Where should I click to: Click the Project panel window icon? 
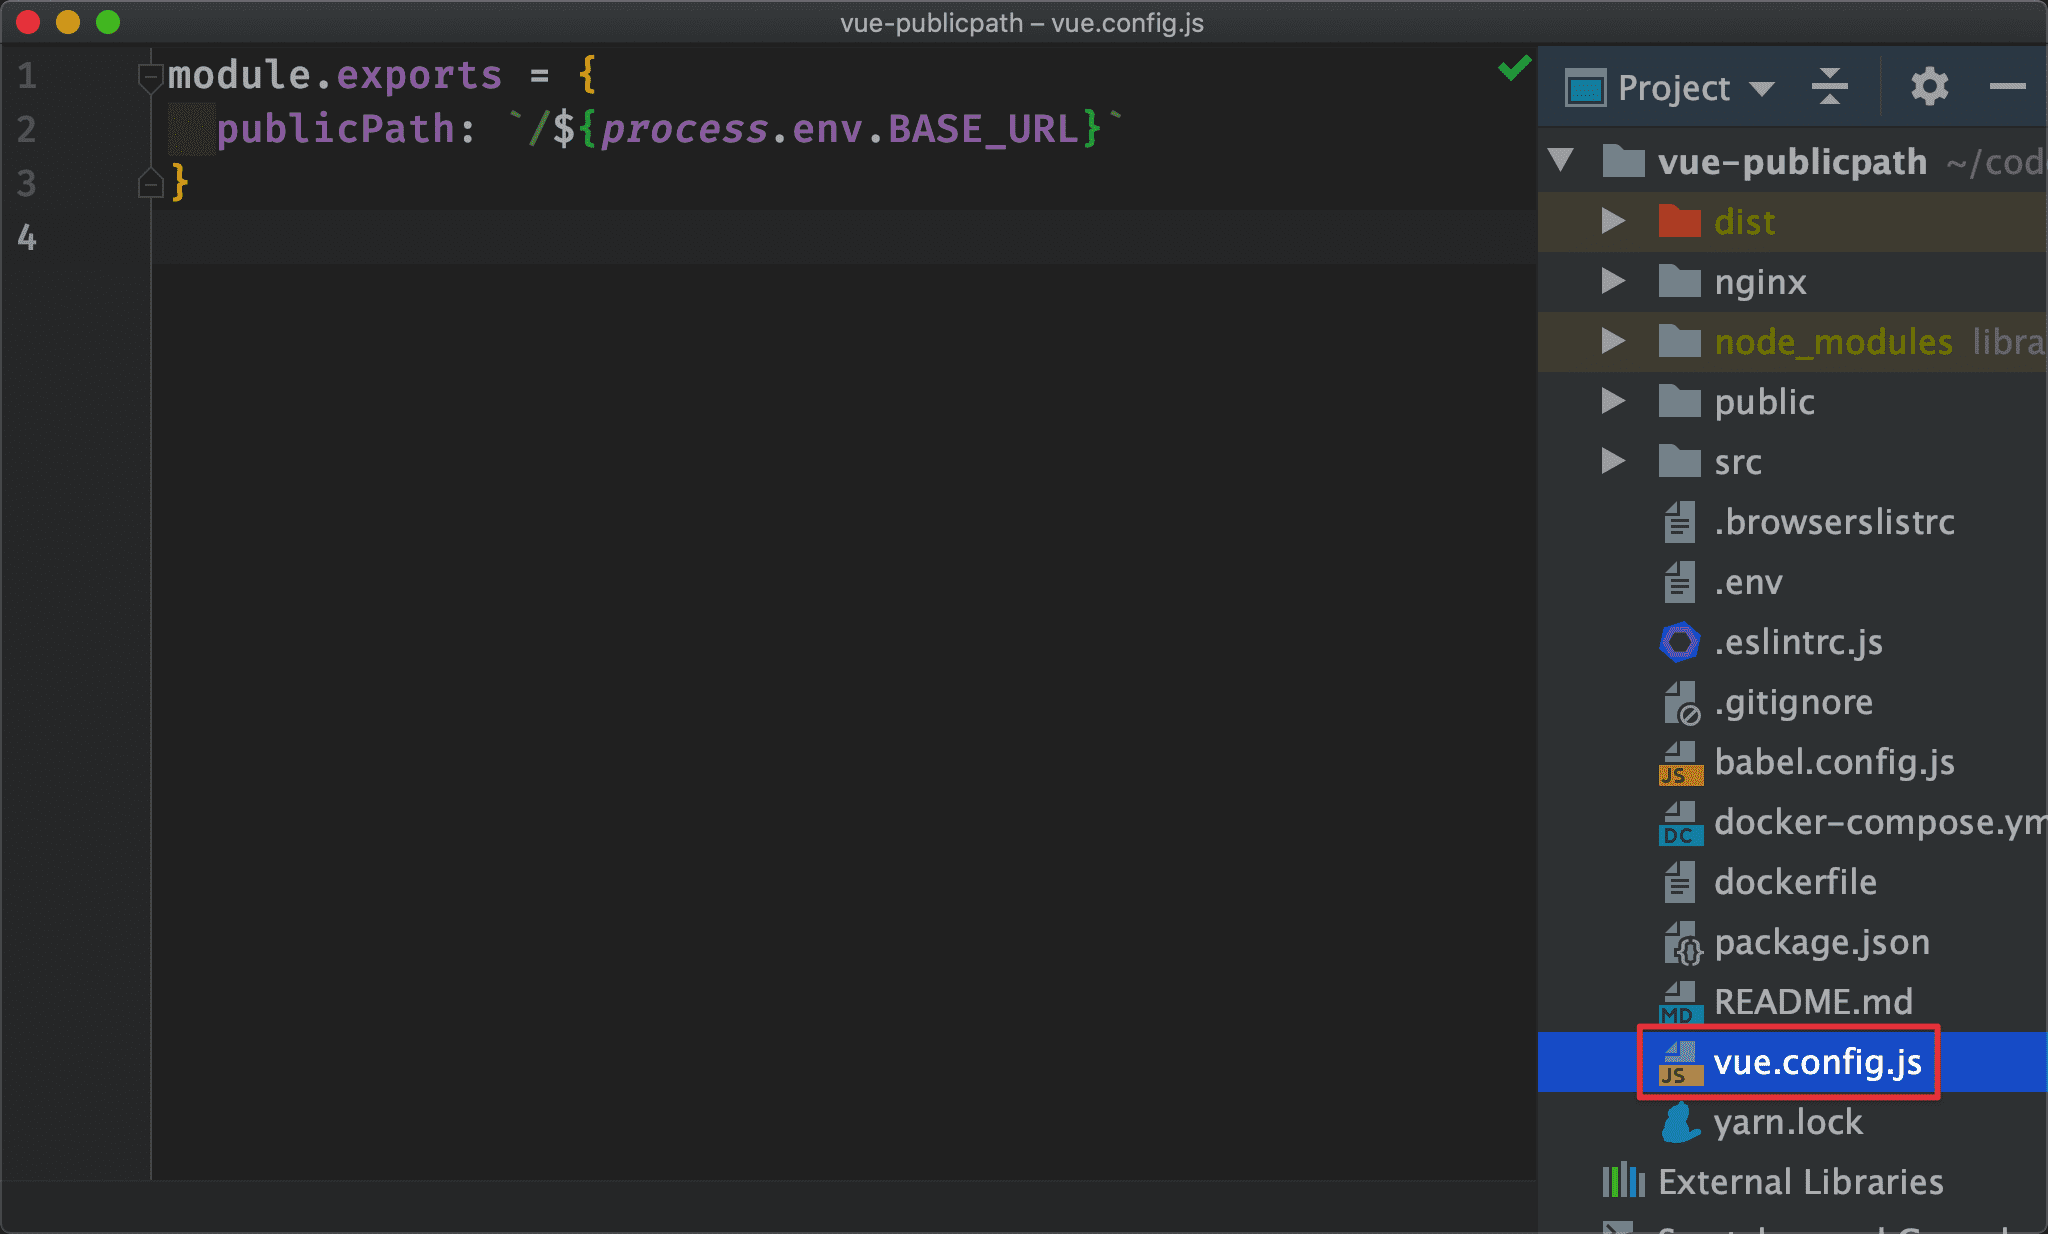coord(1585,88)
